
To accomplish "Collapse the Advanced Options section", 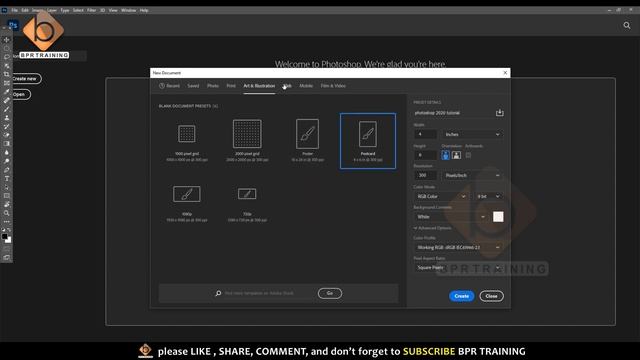I will pos(432,228).
